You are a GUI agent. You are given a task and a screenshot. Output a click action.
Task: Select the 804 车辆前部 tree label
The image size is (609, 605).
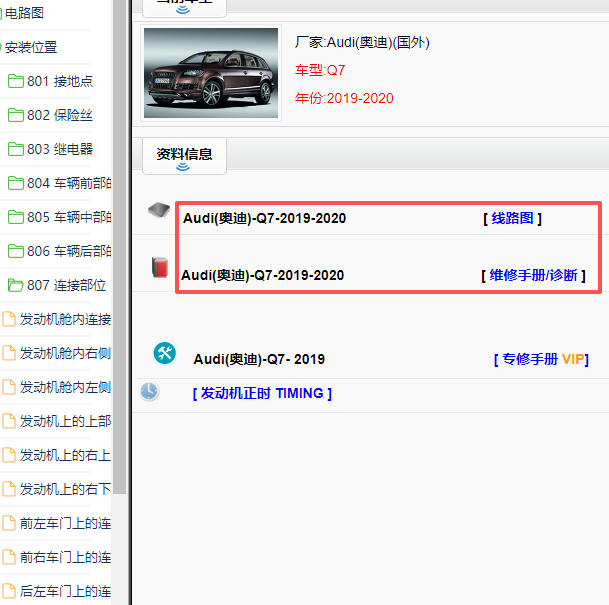pos(69,183)
